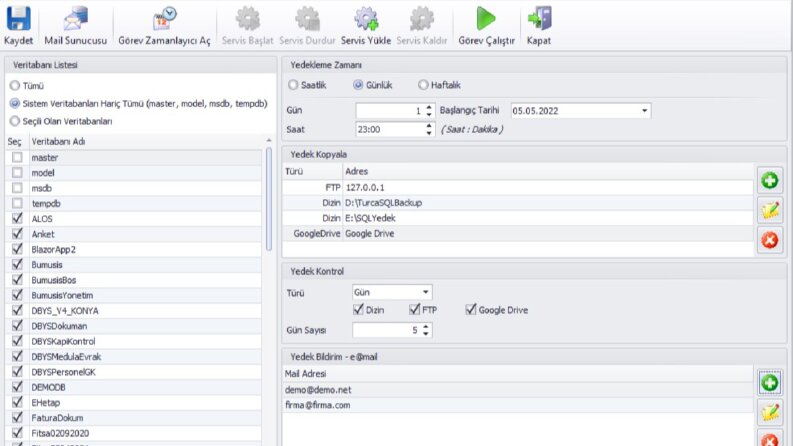The image size is (793, 446).
Task: Add a new notification mail address
Action: point(770,383)
